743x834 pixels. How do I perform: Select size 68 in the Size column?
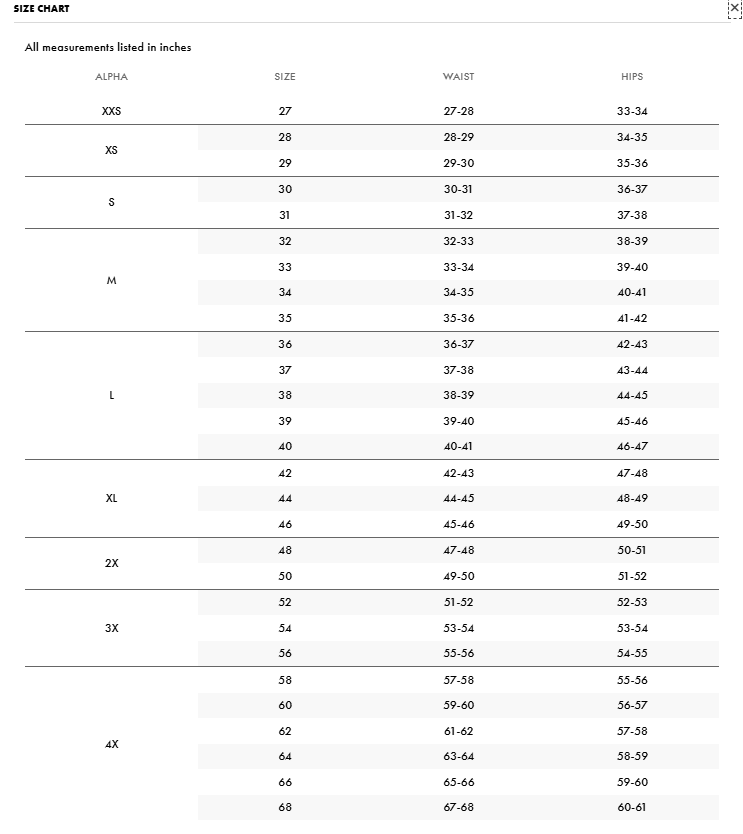click(x=285, y=808)
